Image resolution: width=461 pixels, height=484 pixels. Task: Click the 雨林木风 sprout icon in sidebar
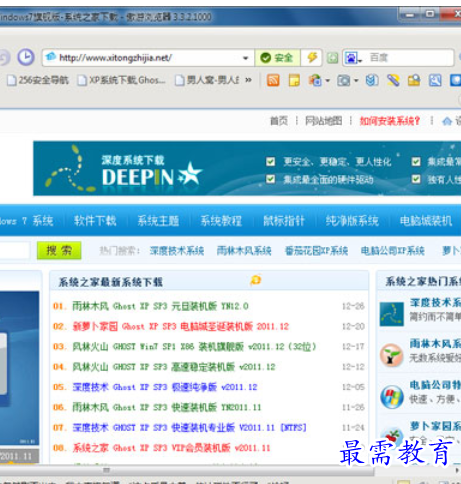click(x=392, y=355)
